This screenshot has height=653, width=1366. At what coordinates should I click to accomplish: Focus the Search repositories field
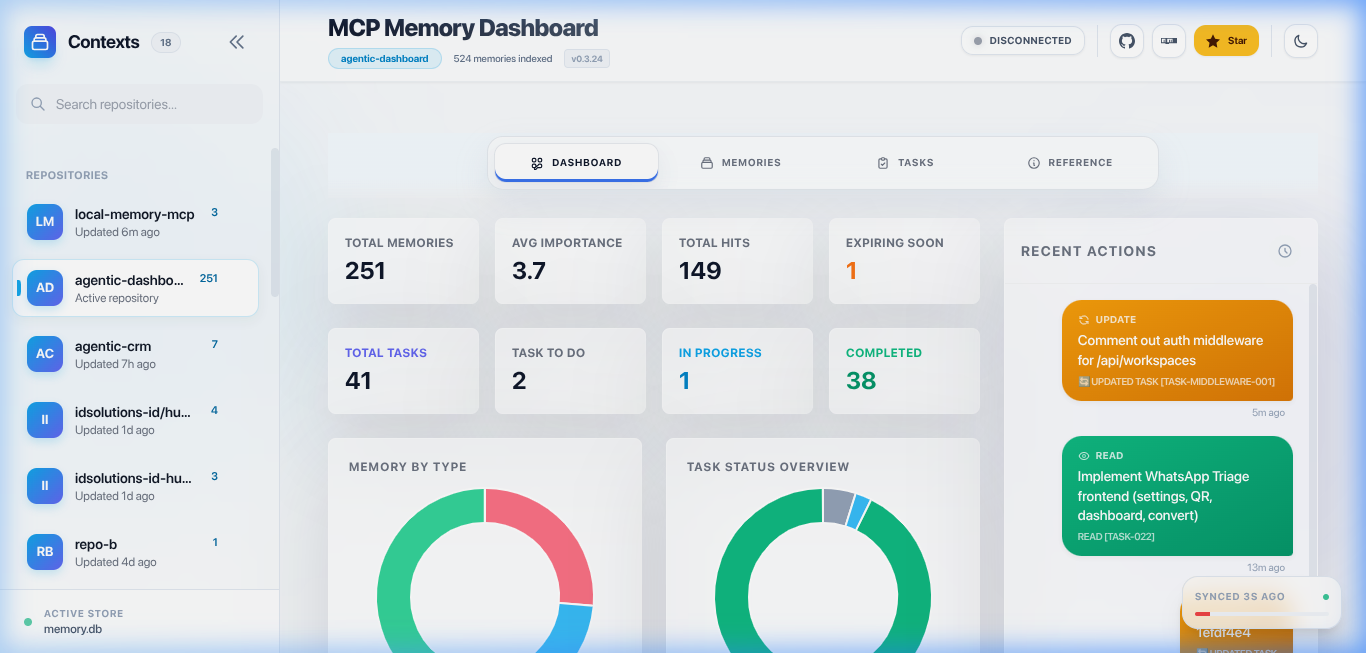139,104
